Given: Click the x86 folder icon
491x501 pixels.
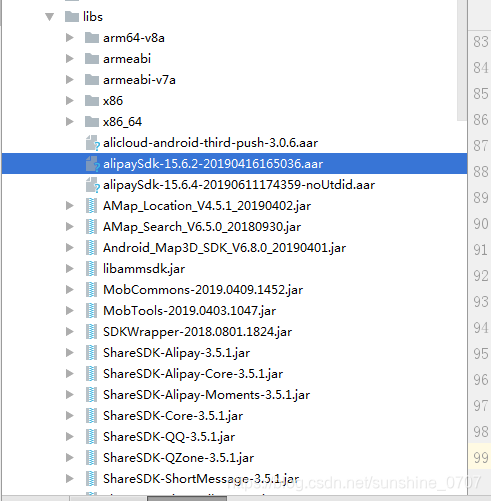Looking at the screenshot, I should tap(92, 101).
